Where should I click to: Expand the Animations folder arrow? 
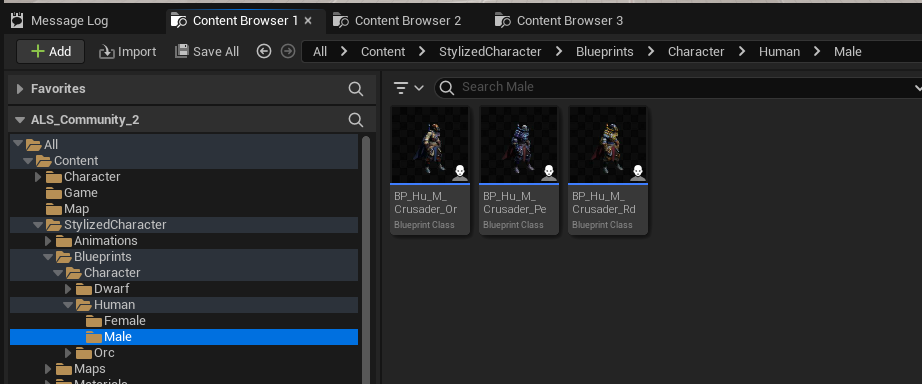(x=48, y=241)
